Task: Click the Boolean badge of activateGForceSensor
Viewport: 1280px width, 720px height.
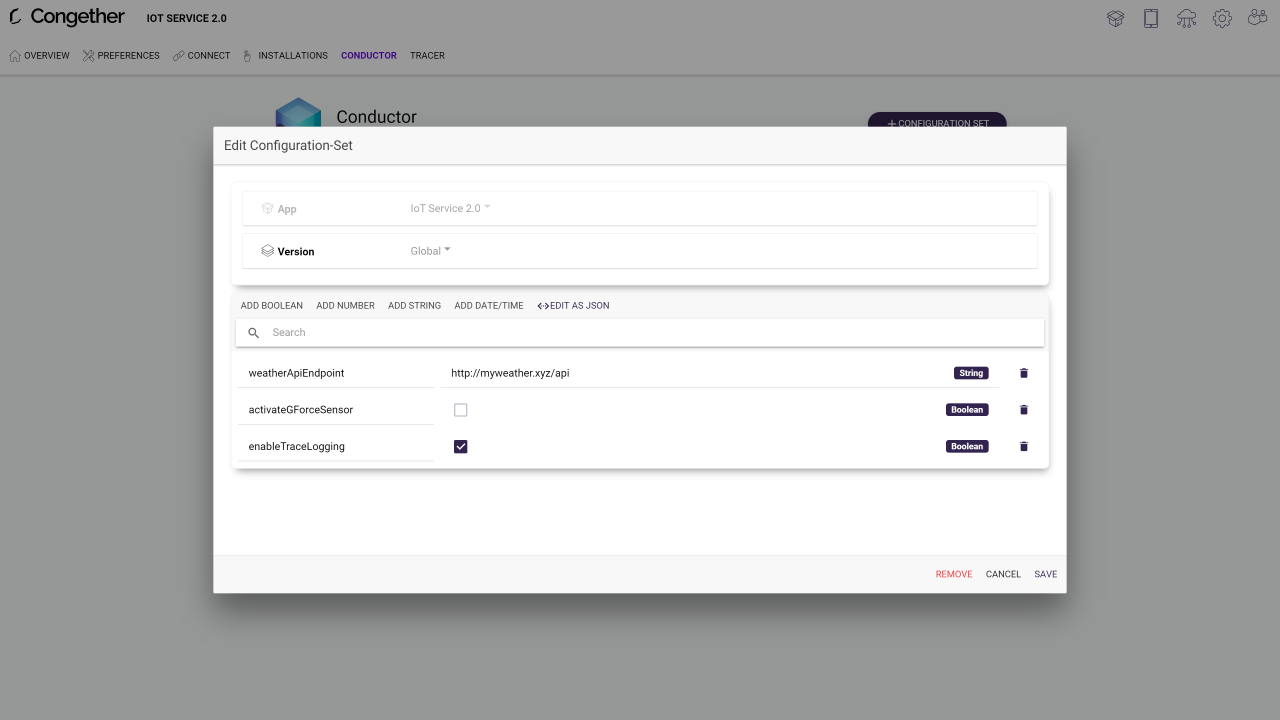Action: point(967,410)
